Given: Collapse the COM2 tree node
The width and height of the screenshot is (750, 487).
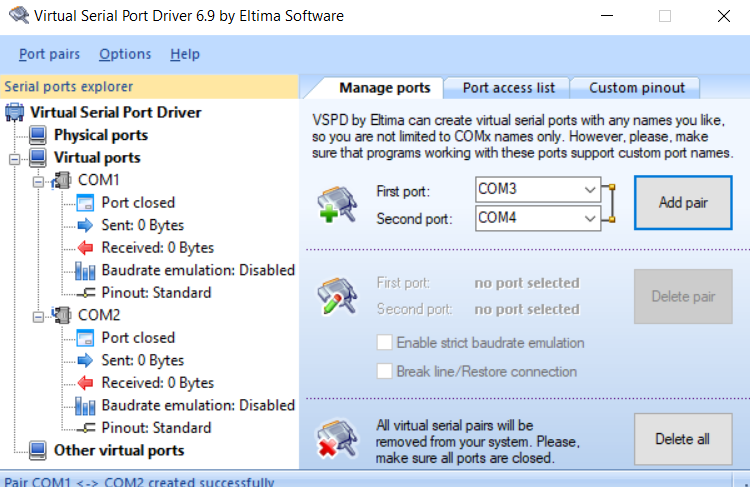Looking at the screenshot, I should [38, 317].
